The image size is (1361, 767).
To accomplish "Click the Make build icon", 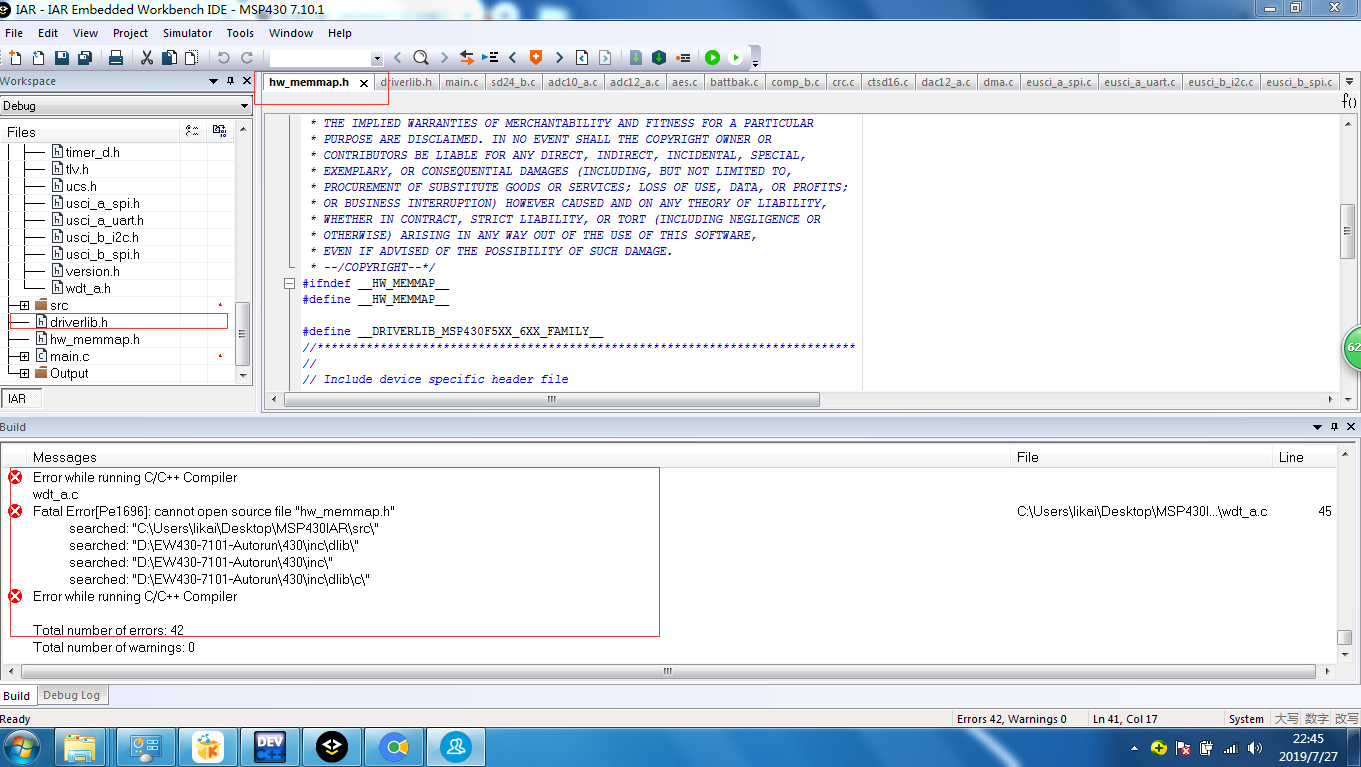I will pyautogui.click(x=659, y=58).
